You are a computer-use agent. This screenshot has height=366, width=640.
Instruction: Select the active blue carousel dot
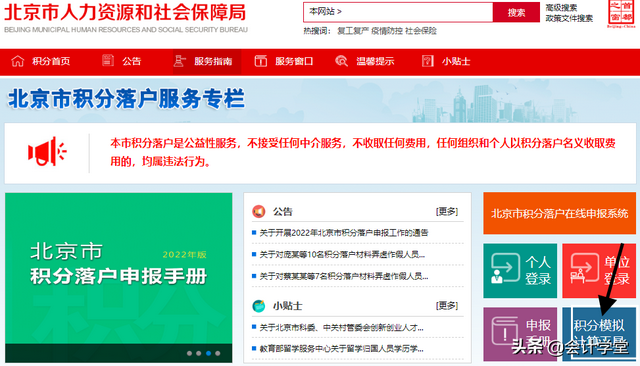(x=209, y=353)
